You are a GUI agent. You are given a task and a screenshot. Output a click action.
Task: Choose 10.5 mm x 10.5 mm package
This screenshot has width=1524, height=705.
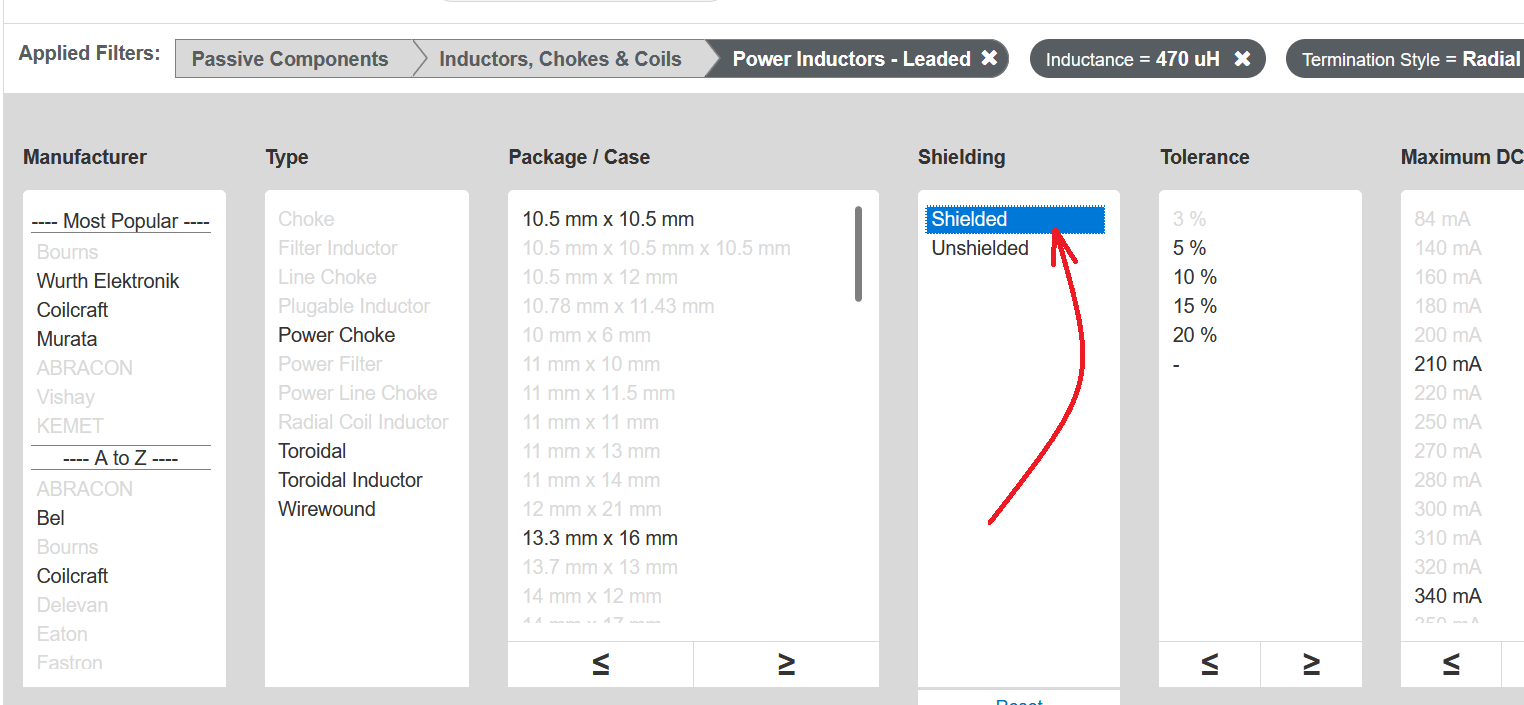(608, 219)
